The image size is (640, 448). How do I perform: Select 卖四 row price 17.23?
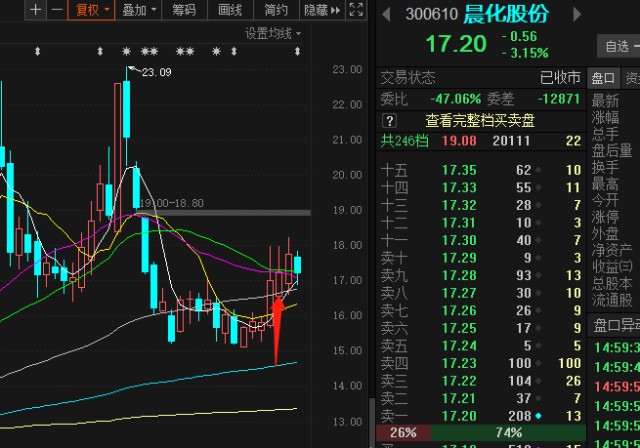[459, 363]
